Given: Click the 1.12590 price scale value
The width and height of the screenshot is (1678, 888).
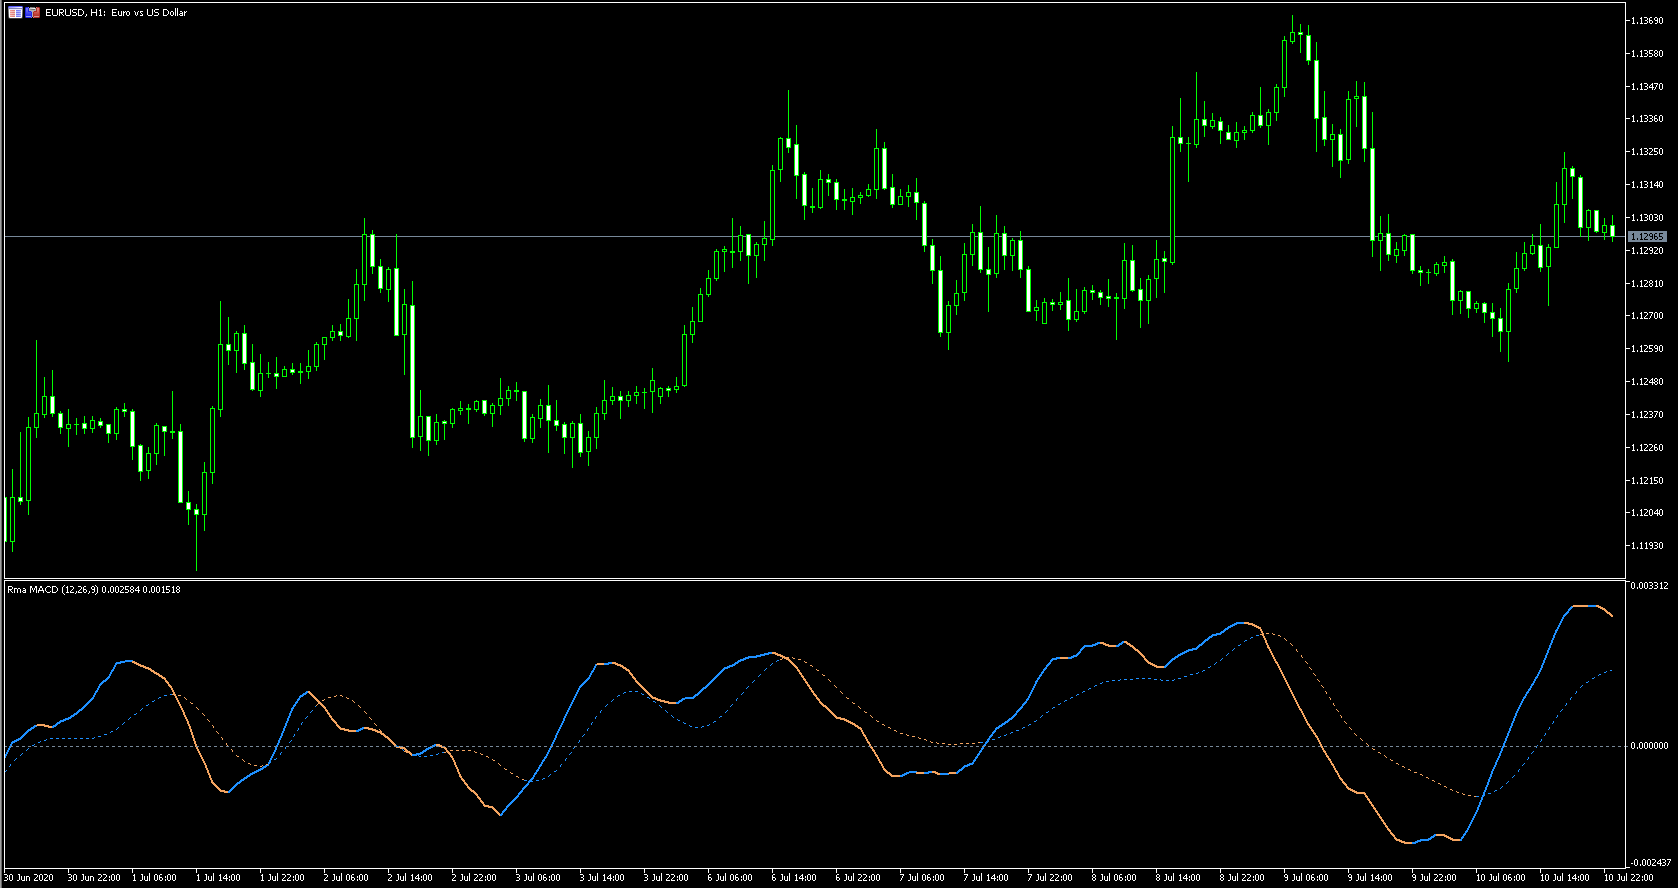Looking at the screenshot, I should click(1646, 349).
